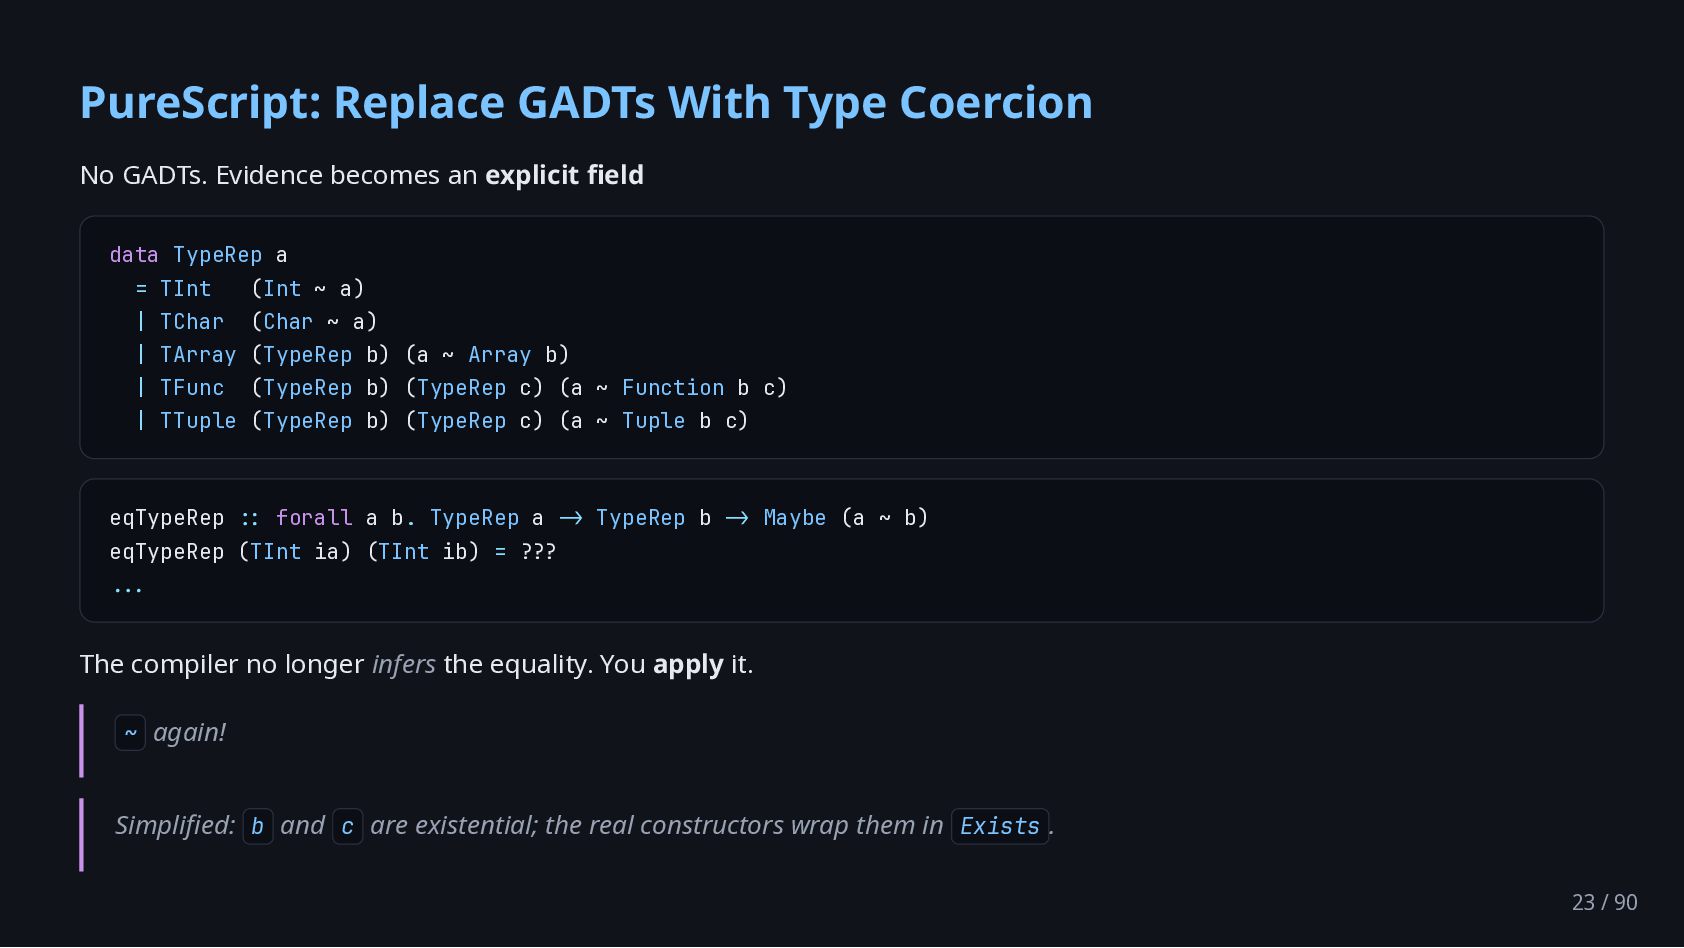
Task: Click the inline b code badge
Action: pos(258,826)
